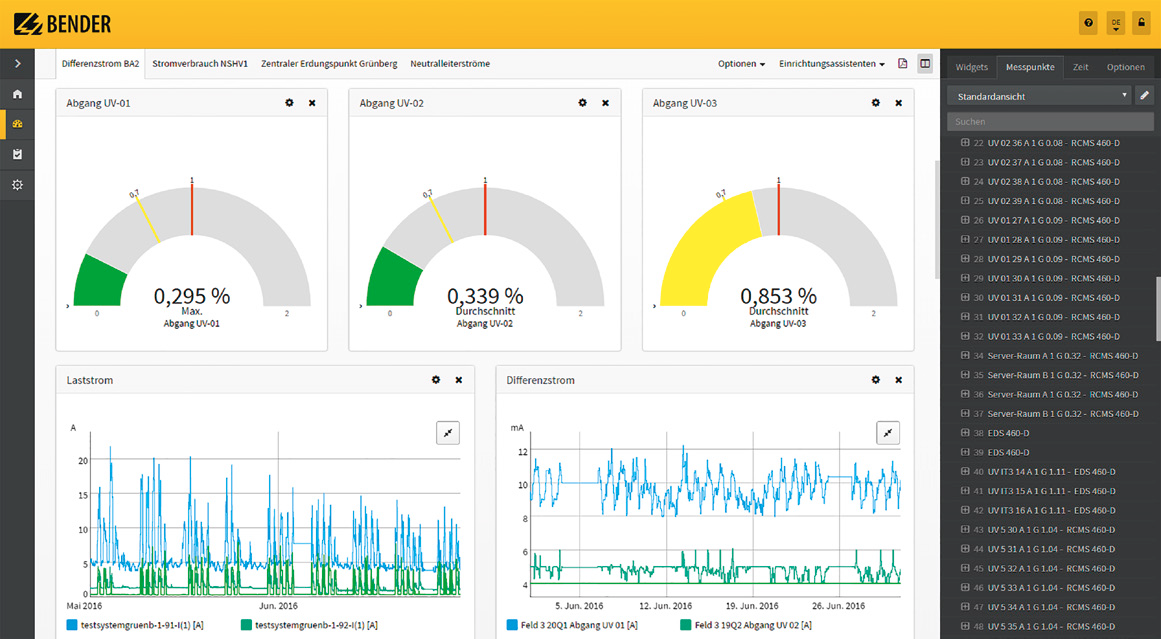Open settings gear in left sidebar
Image resolution: width=1161 pixels, height=639 pixels.
tap(17, 185)
